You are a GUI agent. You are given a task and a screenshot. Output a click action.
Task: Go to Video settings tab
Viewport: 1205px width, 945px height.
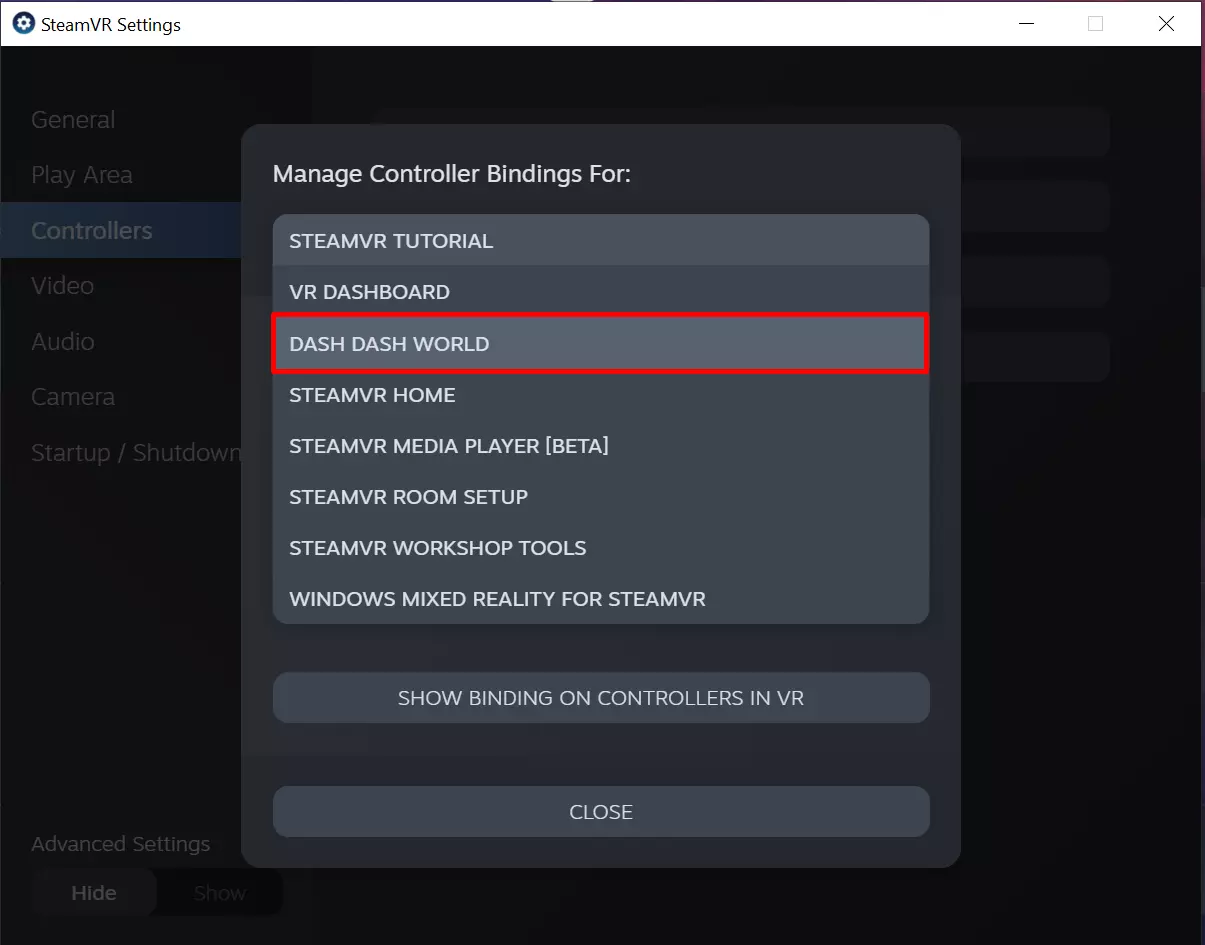[62, 286]
